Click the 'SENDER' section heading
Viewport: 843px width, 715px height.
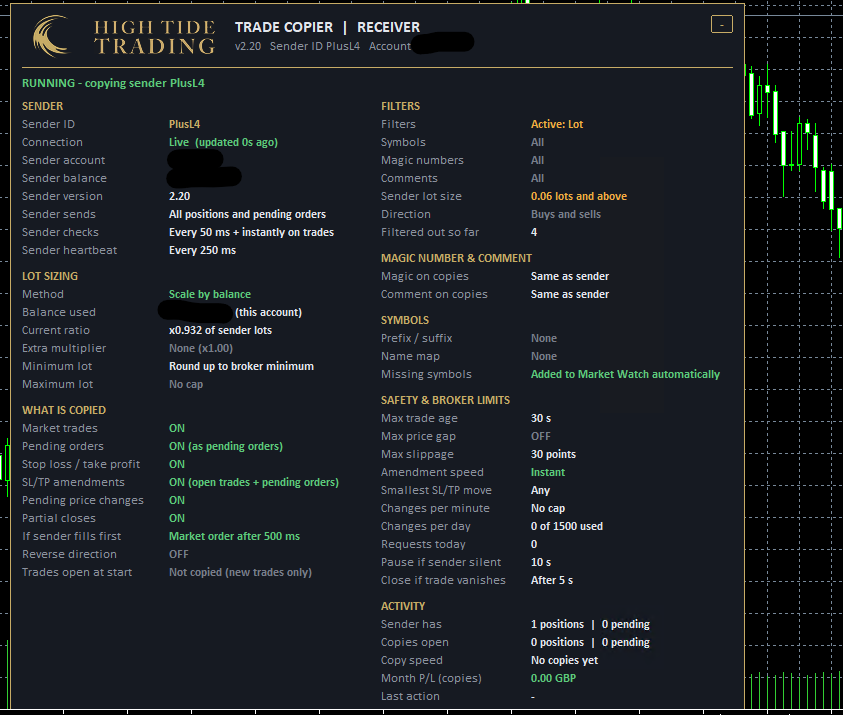click(42, 106)
